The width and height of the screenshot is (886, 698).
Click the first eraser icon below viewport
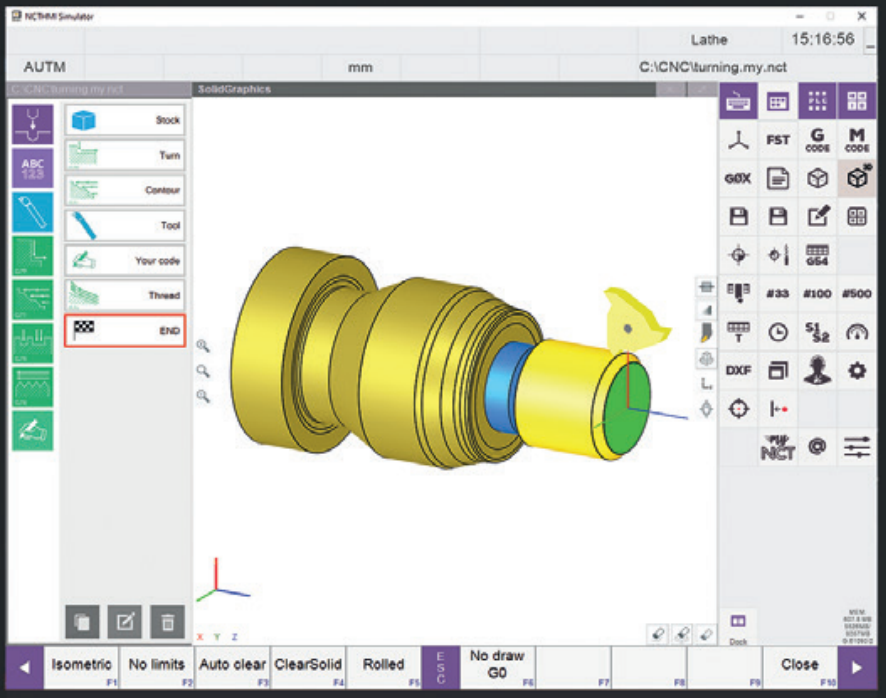[x=658, y=634]
